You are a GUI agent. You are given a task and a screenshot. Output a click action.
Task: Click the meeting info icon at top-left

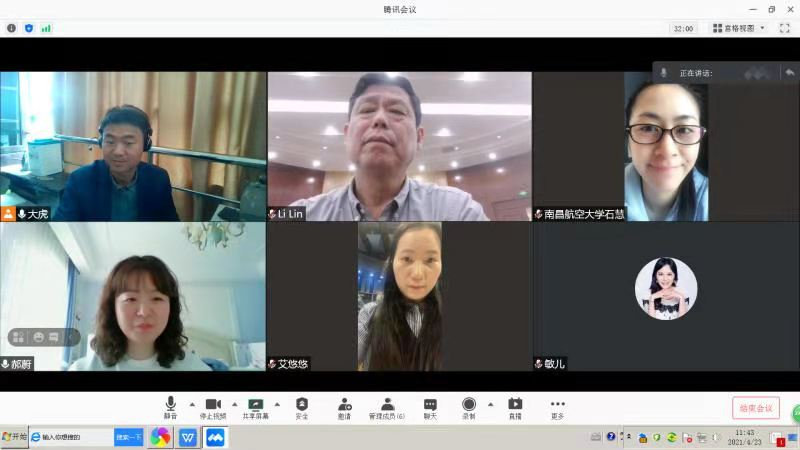[x=12, y=28]
